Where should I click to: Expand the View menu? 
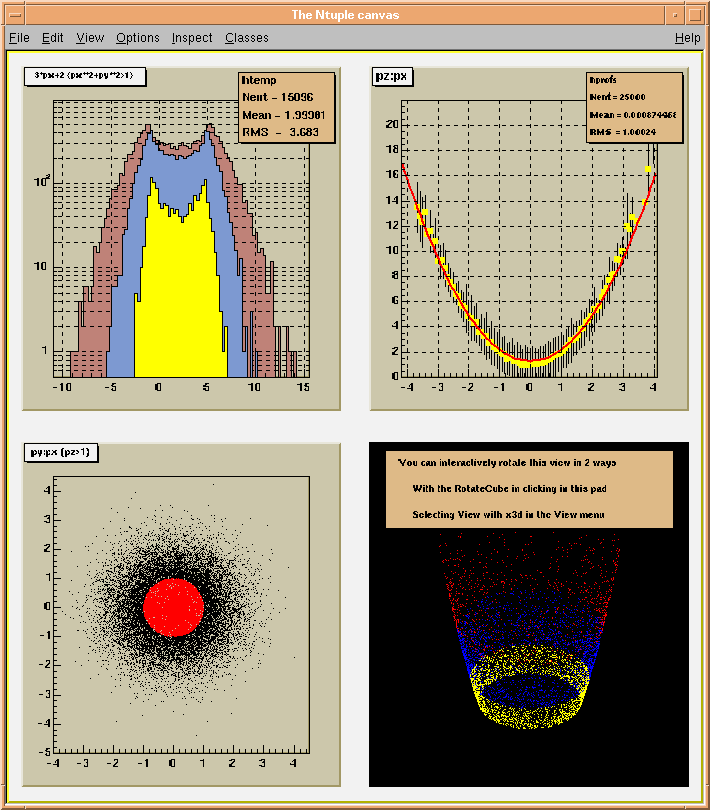pos(90,38)
